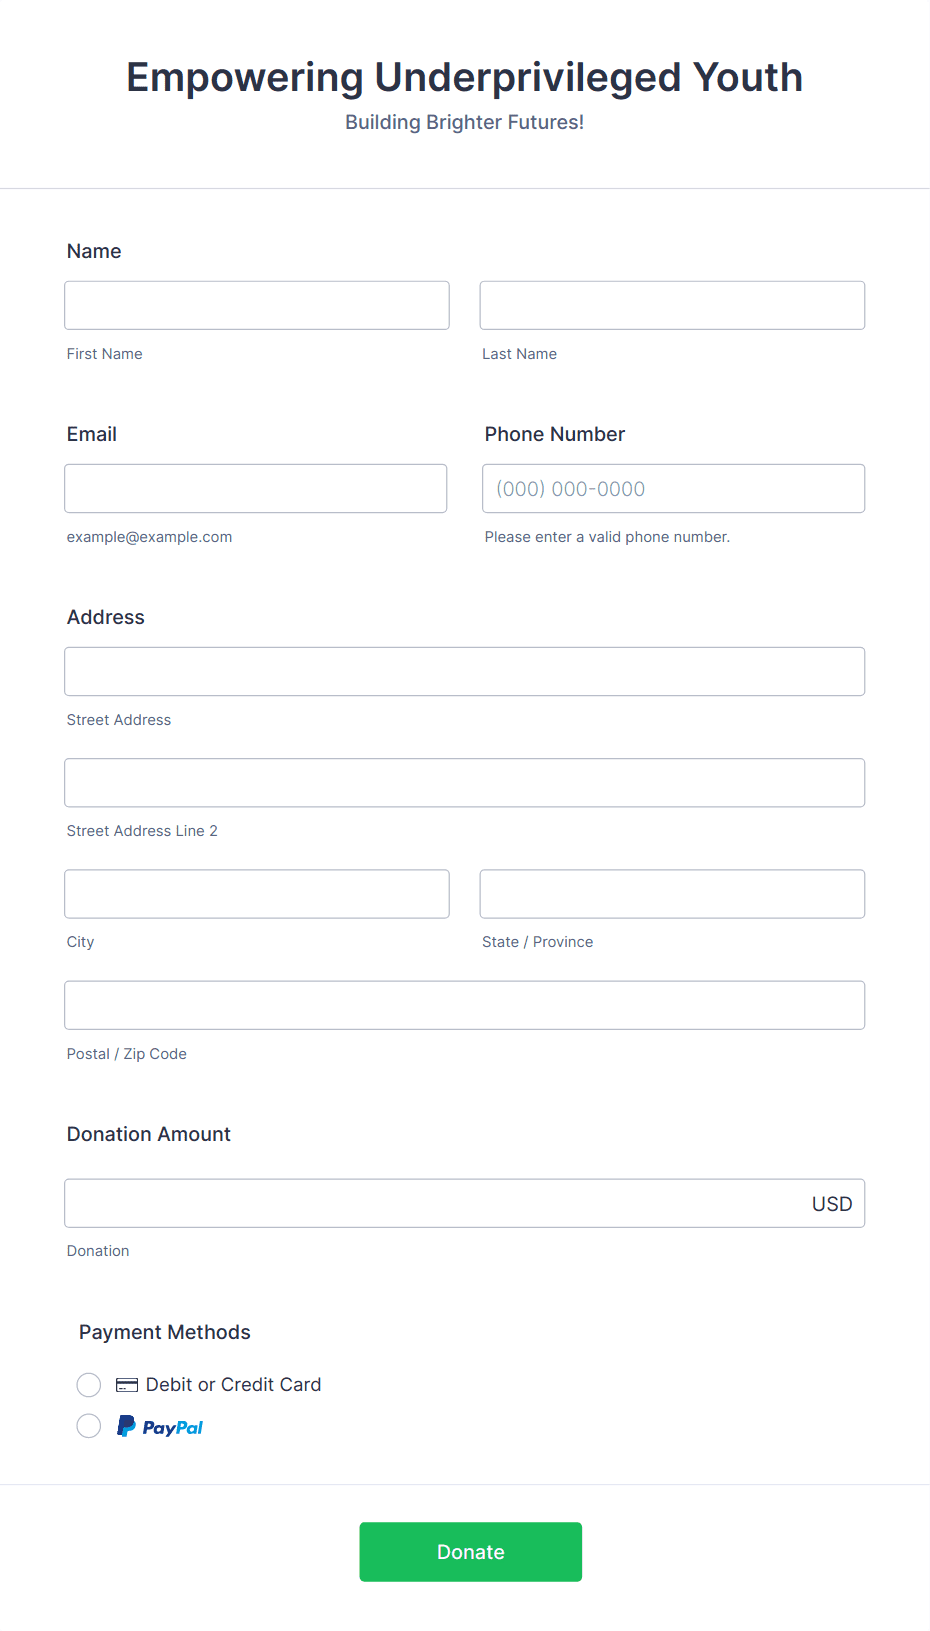Focus the First Name field

click(257, 305)
